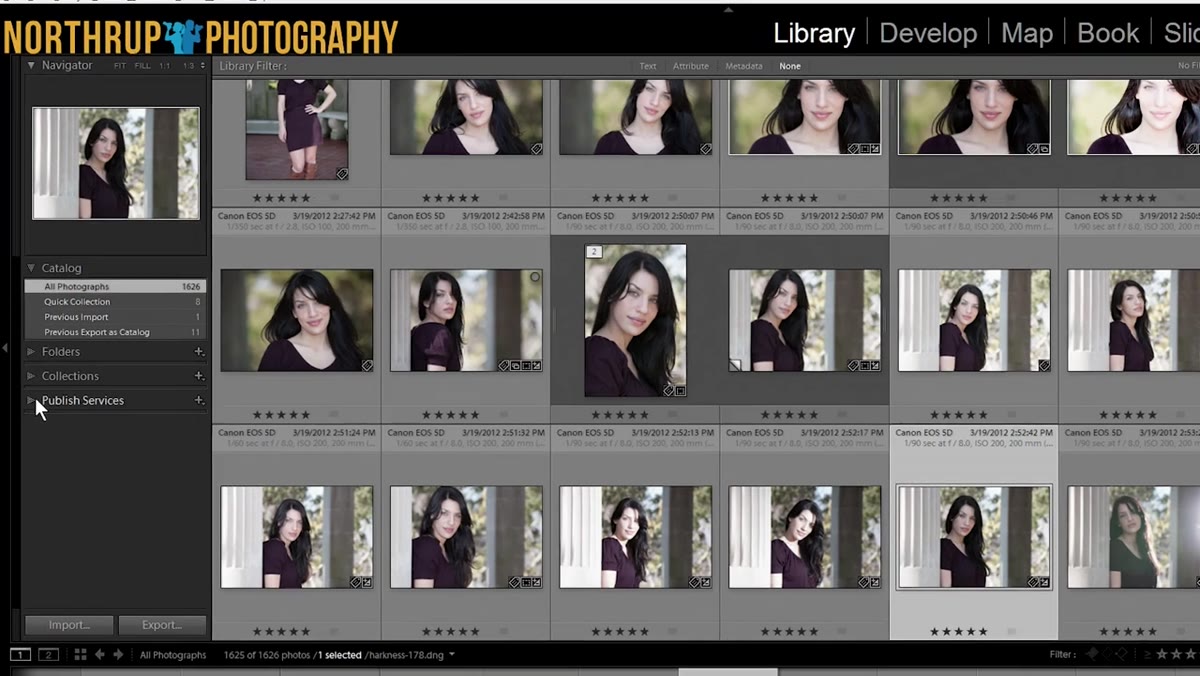This screenshot has height=676, width=1200.
Task: Select All Photographs in Catalog
Action: pos(115,287)
